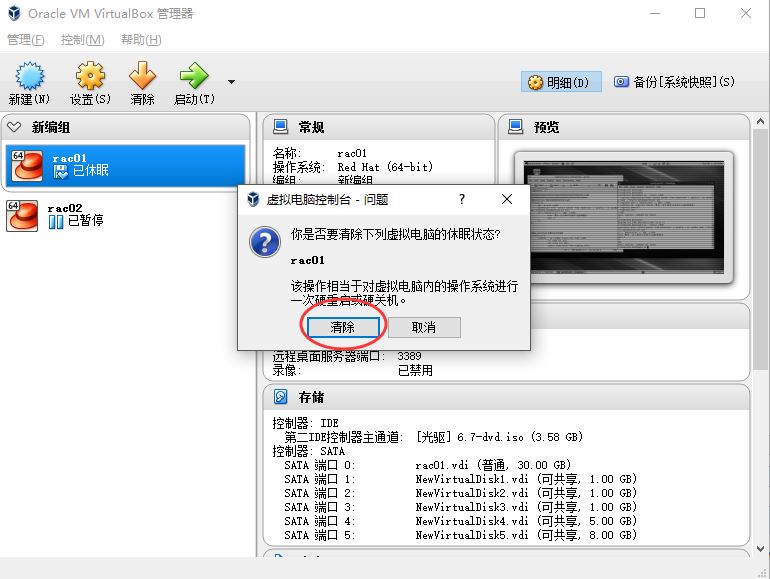
Task: Click the NewVirtualDisk2.vdi entry
Action: [x=526, y=493]
